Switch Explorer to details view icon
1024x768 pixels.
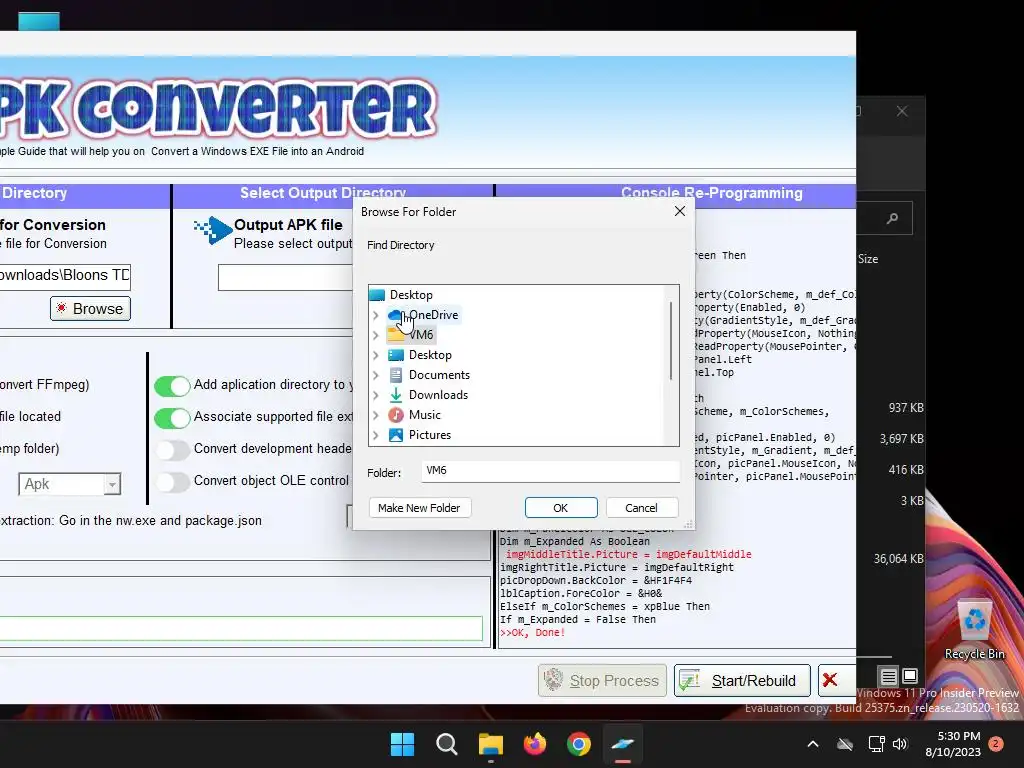(x=888, y=676)
